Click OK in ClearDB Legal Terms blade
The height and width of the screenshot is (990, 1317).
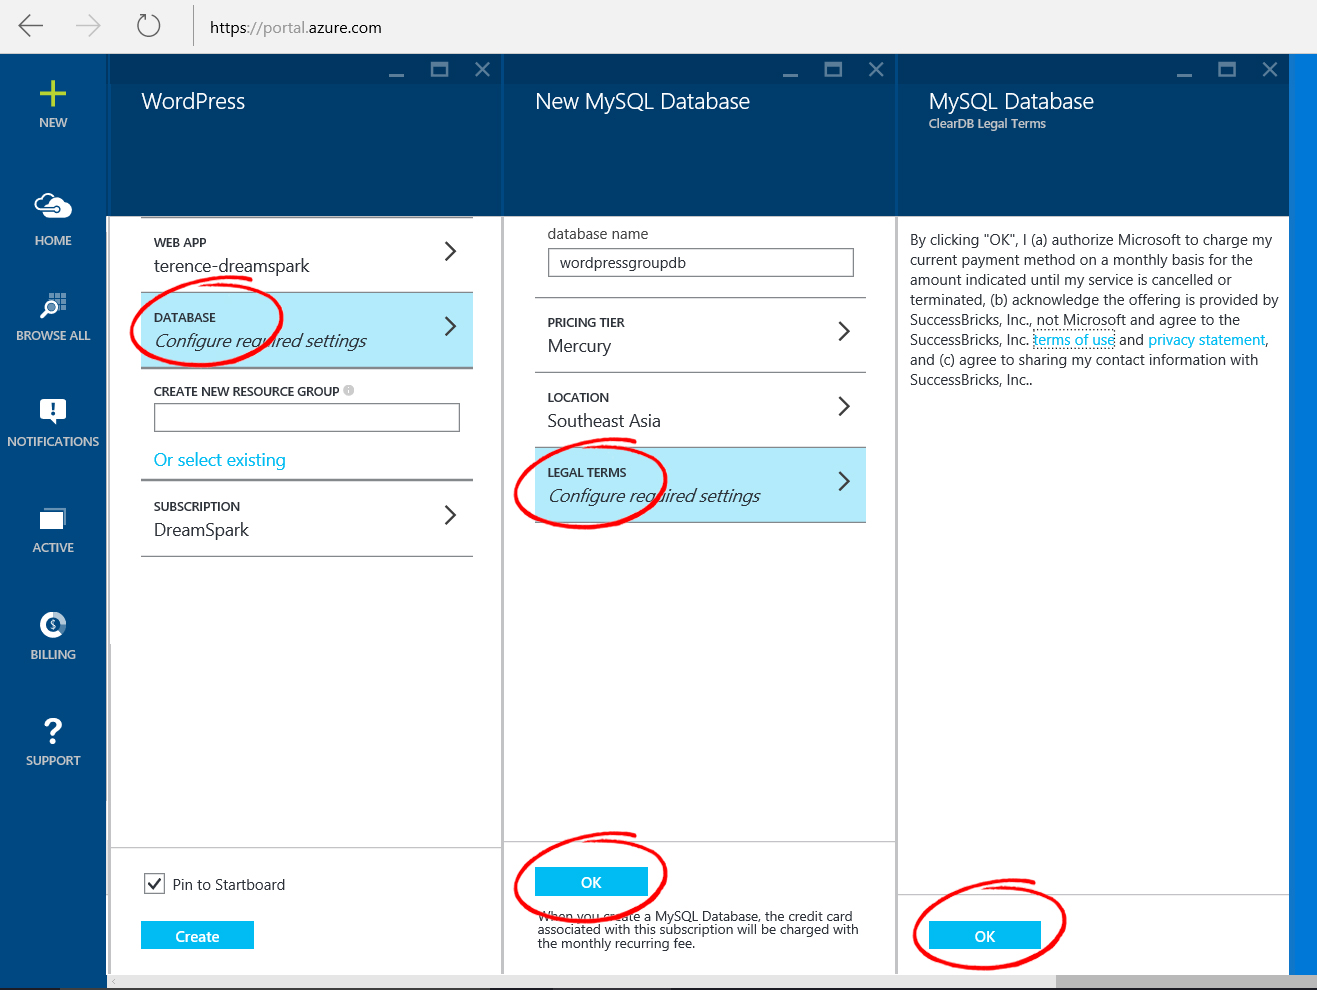(985, 935)
